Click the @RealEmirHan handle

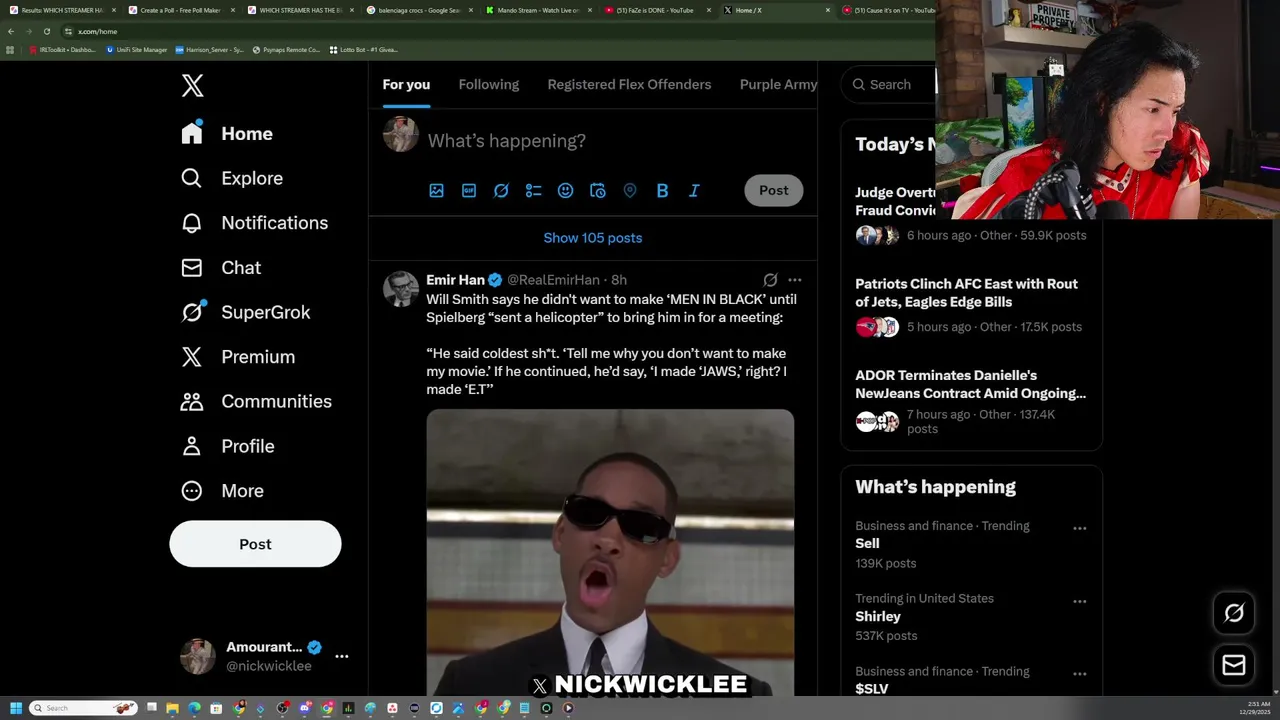click(553, 280)
